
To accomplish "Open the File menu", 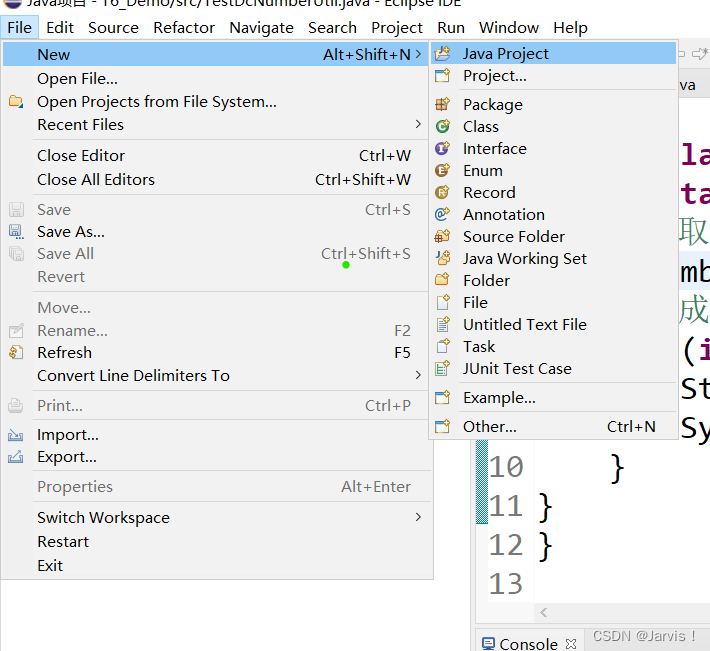I will (x=19, y=28).
